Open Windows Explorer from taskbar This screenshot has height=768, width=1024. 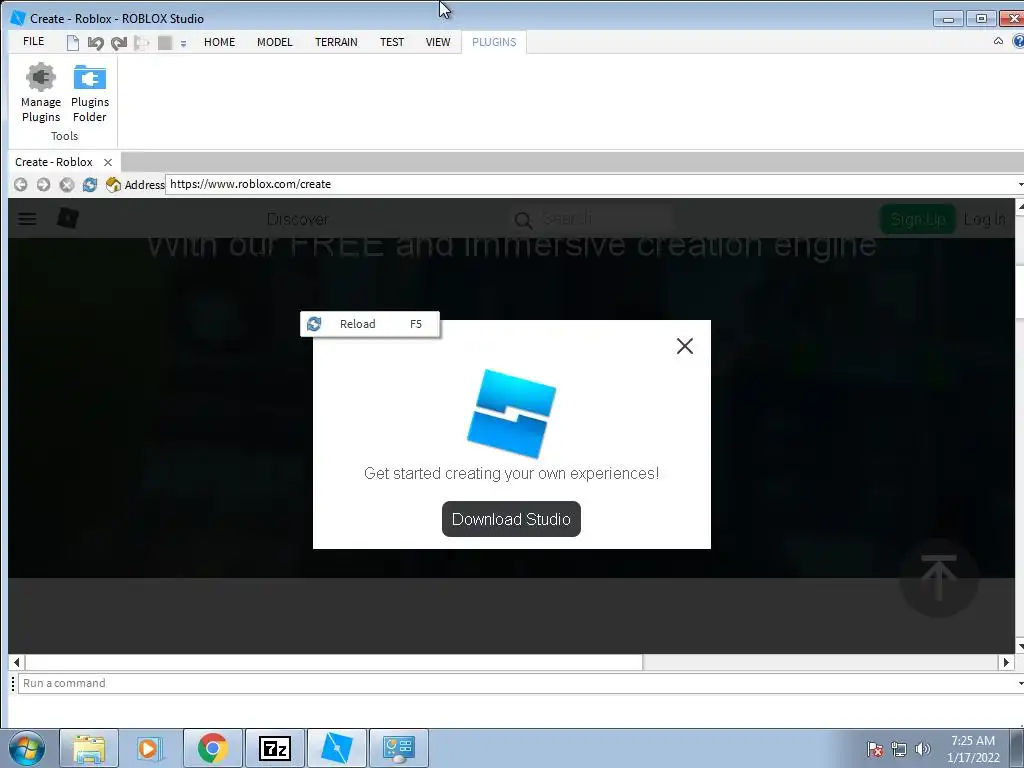point(89,748)
